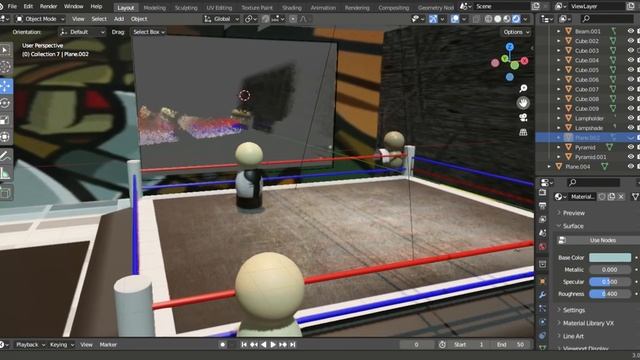The image size is (640, 360).
Task: Toggle X-ray display in viewport header
Action: tap(476, 19)
